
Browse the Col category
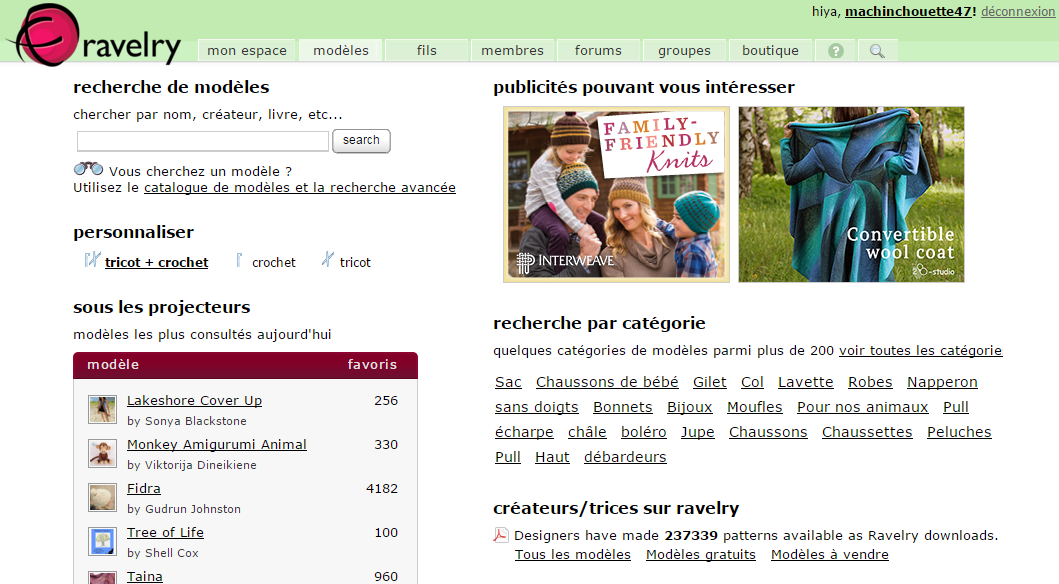coord(752,382)
